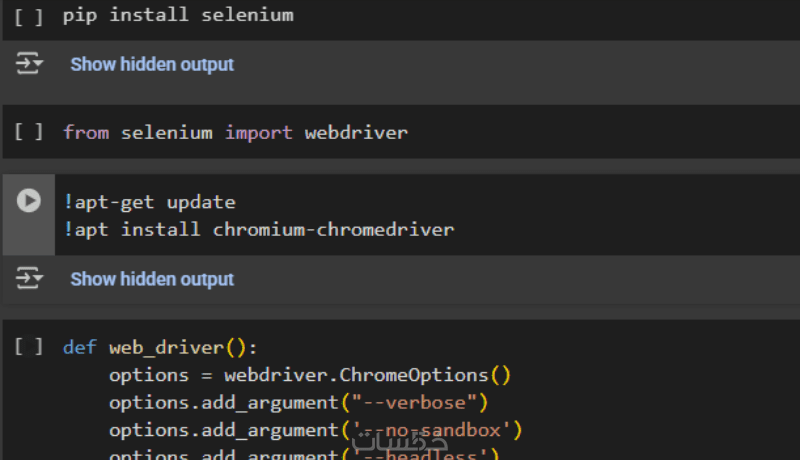The width and height of the screenshot is (800, 460).
Task: Click output icon below apt-get cell
Action: 29,279
